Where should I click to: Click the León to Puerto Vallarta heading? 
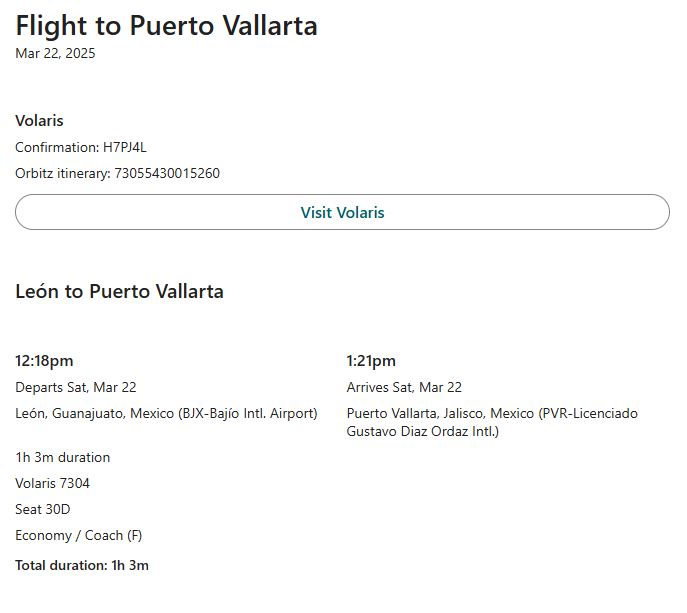click(x=119, y=292)
